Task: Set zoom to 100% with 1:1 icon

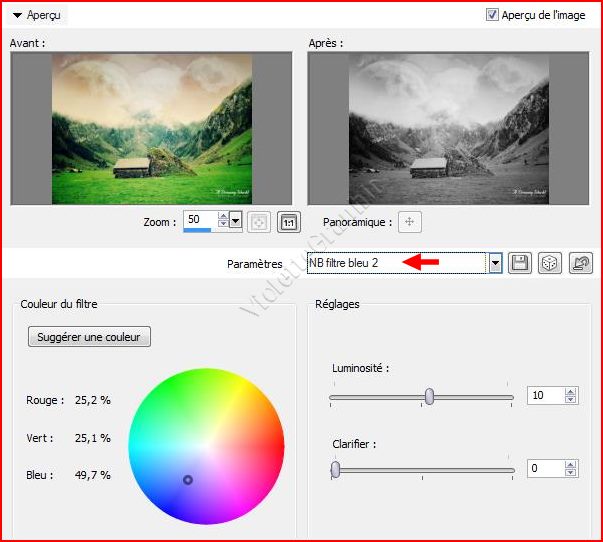Action: coord(286,221)
